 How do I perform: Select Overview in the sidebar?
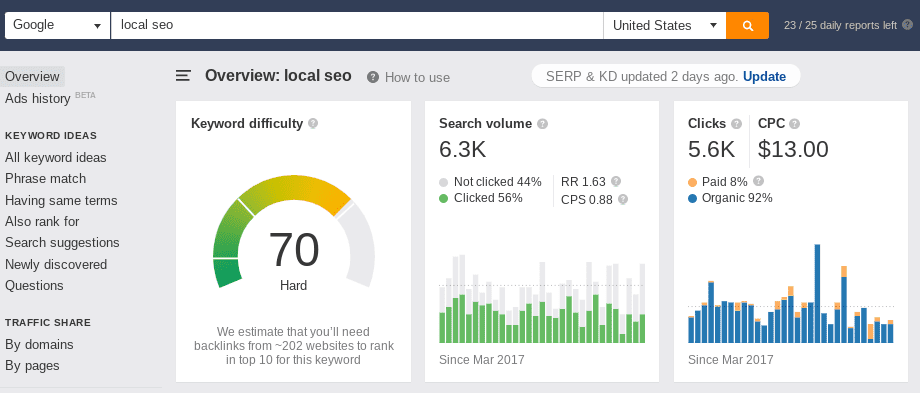tap(32, 77)
